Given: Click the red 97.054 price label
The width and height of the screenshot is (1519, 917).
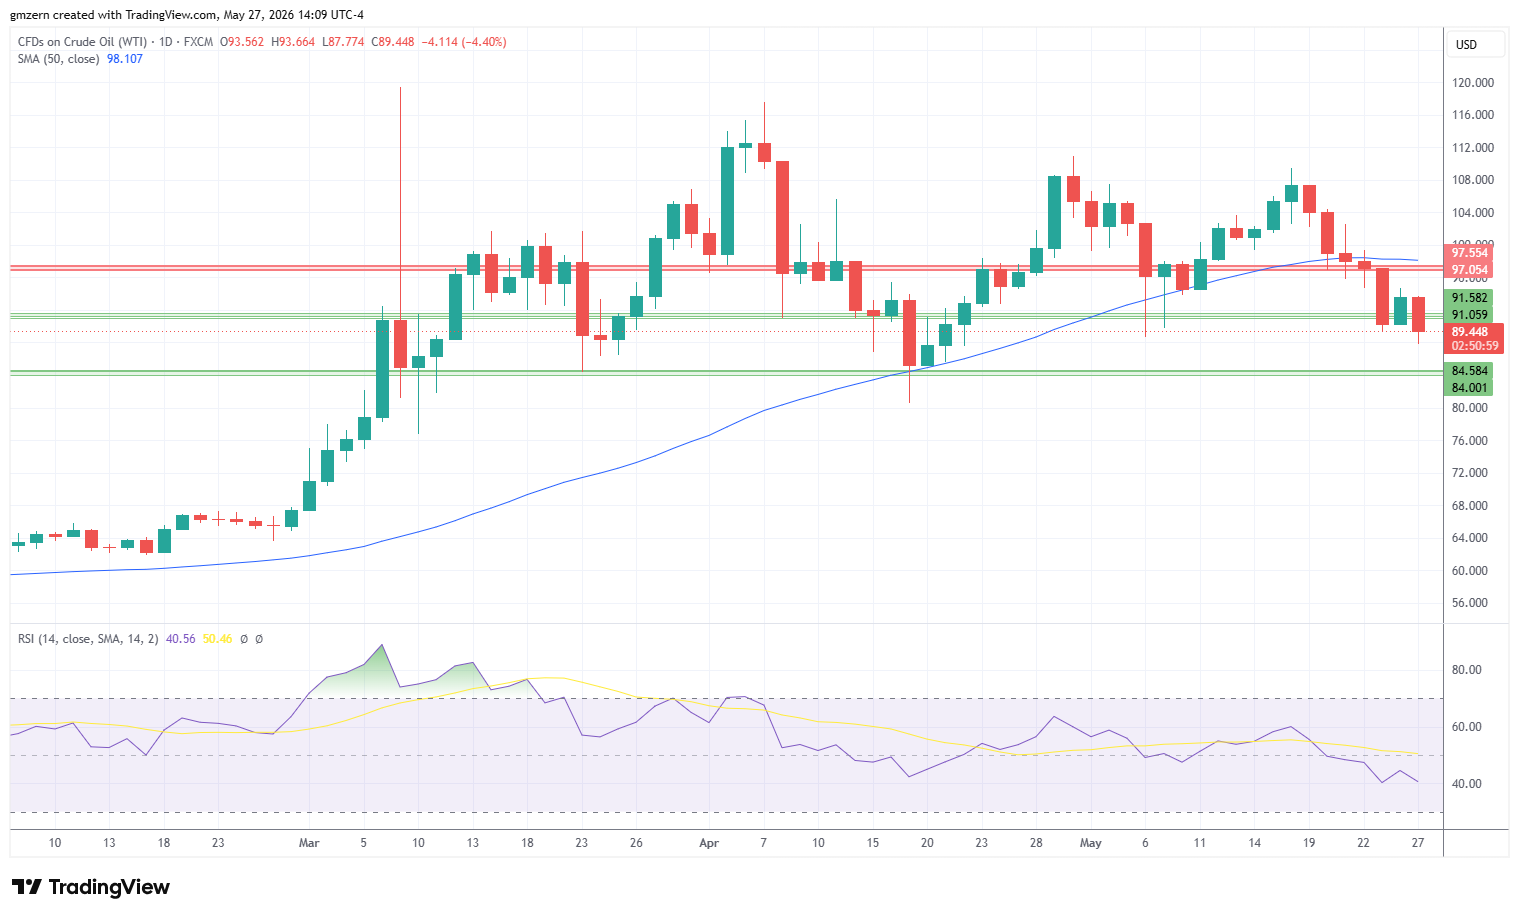Looking at the screenshot, I should pos(1470,270).
